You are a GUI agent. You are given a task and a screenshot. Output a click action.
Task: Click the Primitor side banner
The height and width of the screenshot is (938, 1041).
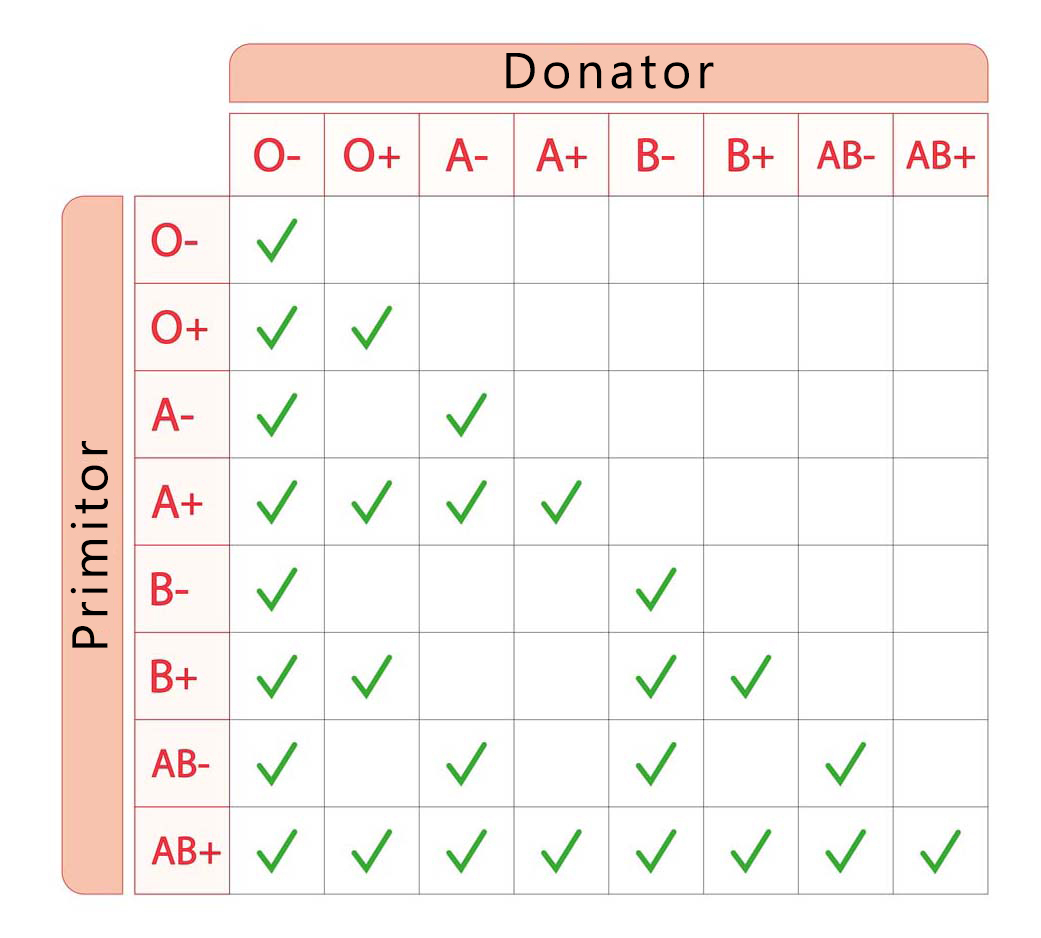point(92,545)
